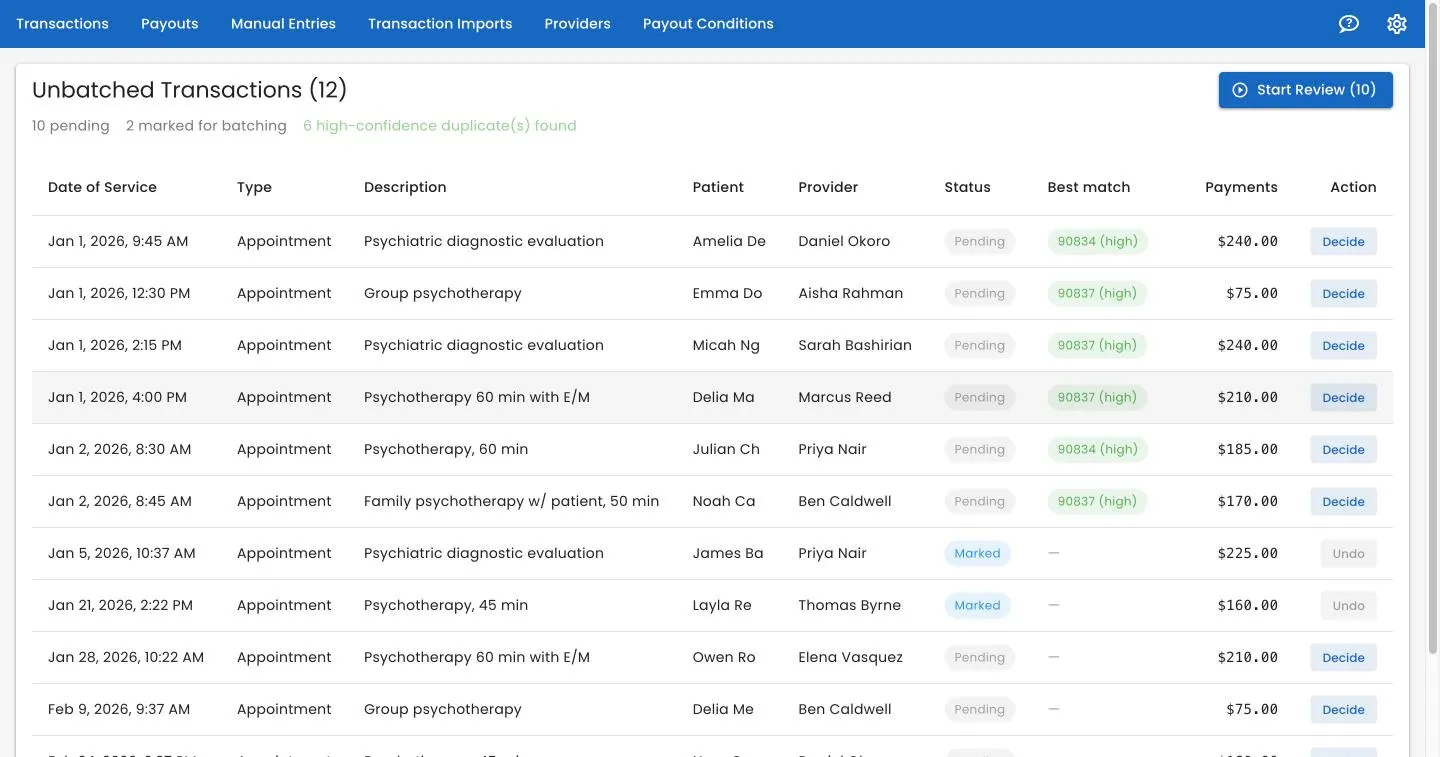This screenshot has width=1440, height=757.
Task: Click the Payments column header
Action: [x=1241, y=187]
